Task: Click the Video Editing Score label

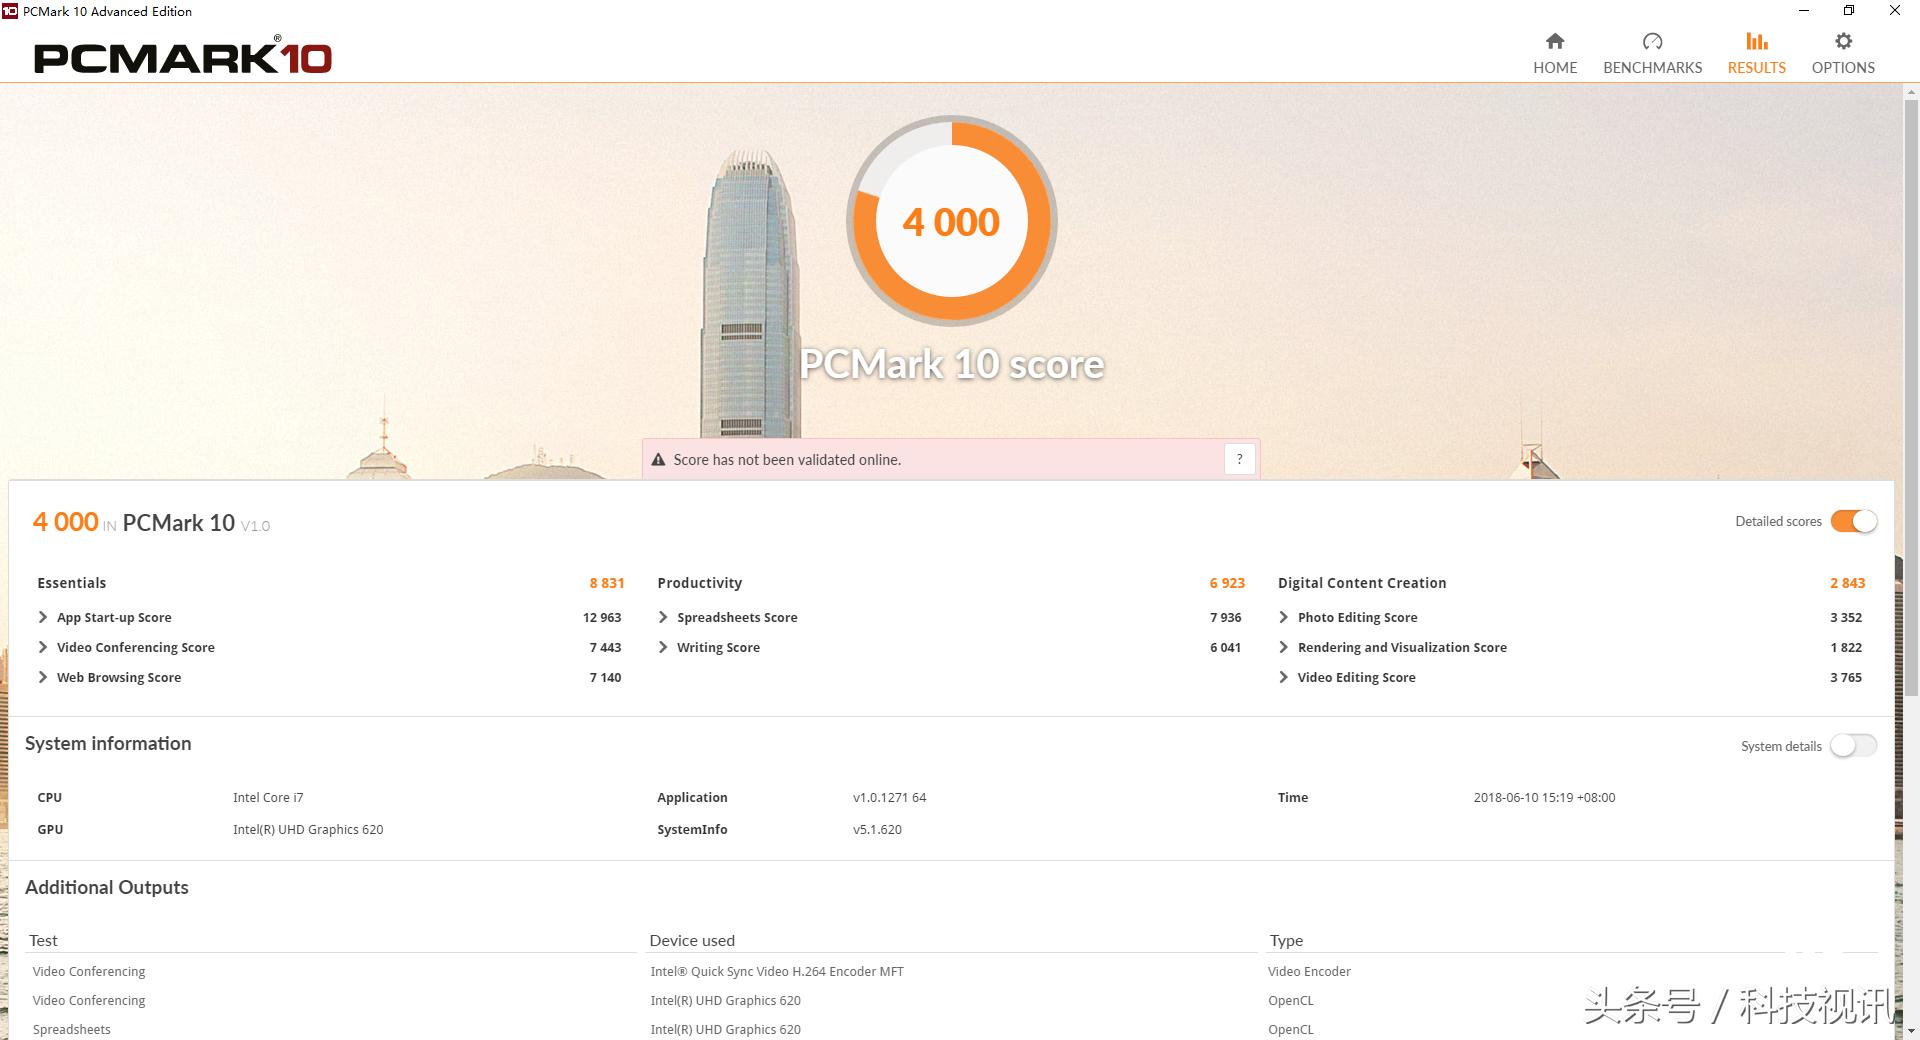Action: click(x=1356, y=677)
